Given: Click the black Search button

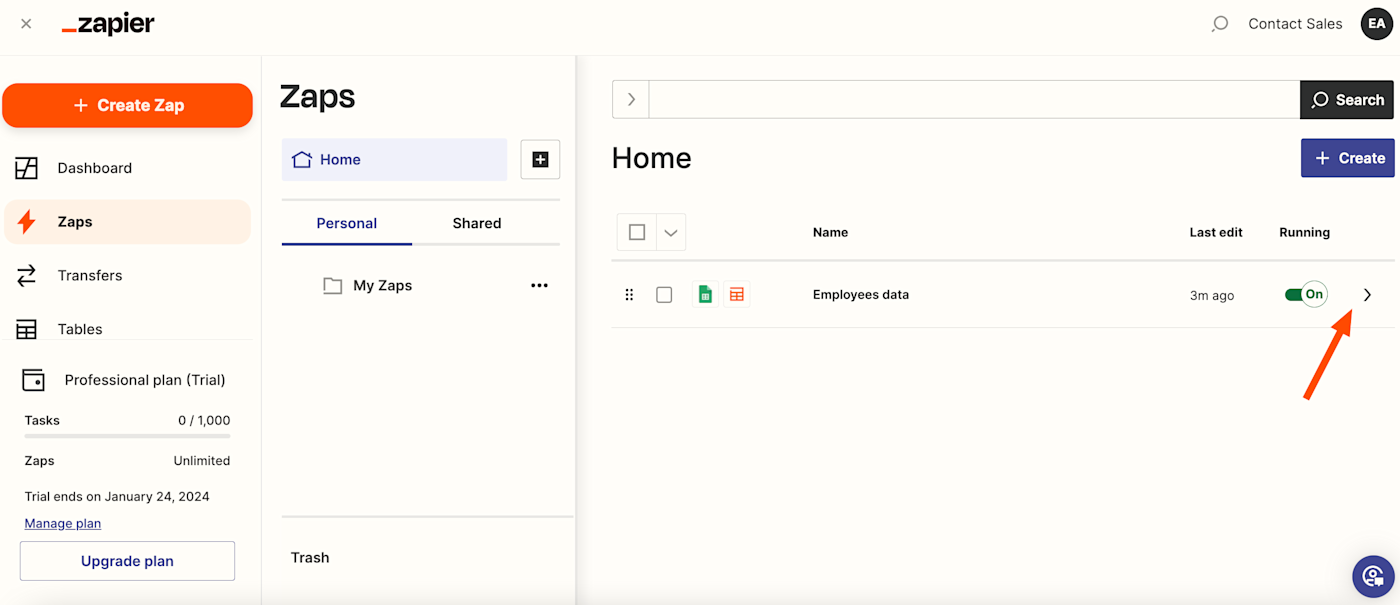Looking at the screenshot, I should [1347, 99].
